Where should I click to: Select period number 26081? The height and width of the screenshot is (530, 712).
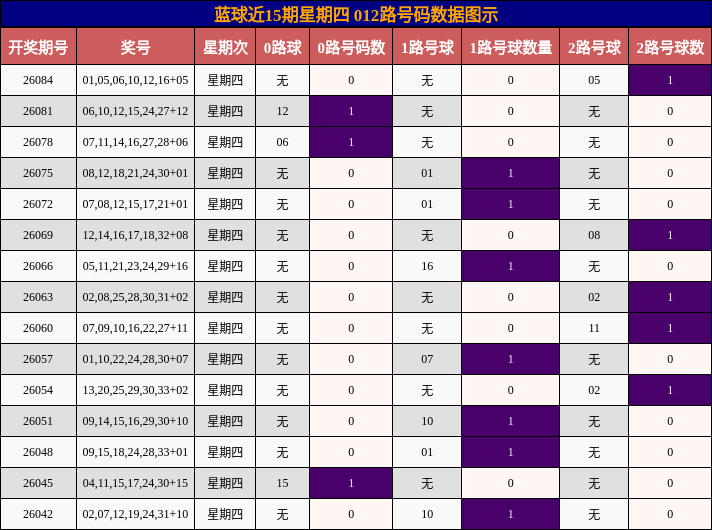38,111
